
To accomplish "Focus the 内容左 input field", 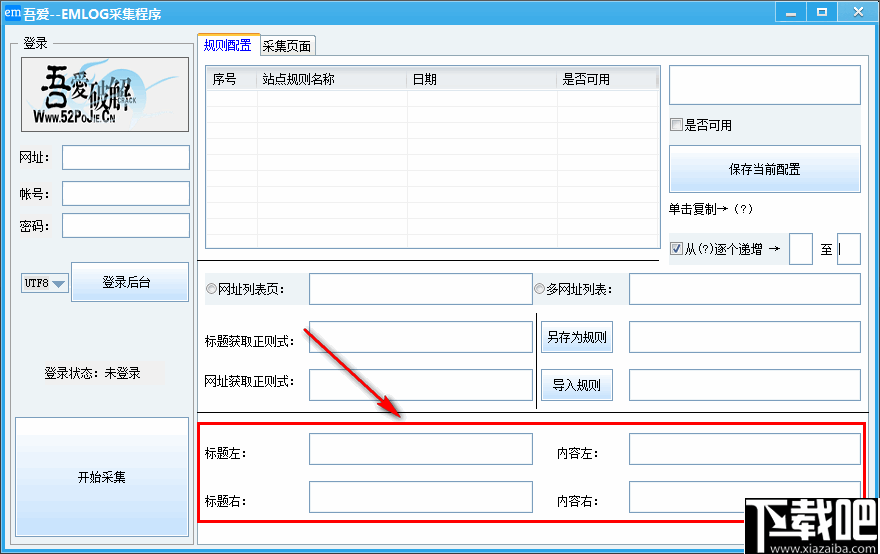I will coord(744,449).
